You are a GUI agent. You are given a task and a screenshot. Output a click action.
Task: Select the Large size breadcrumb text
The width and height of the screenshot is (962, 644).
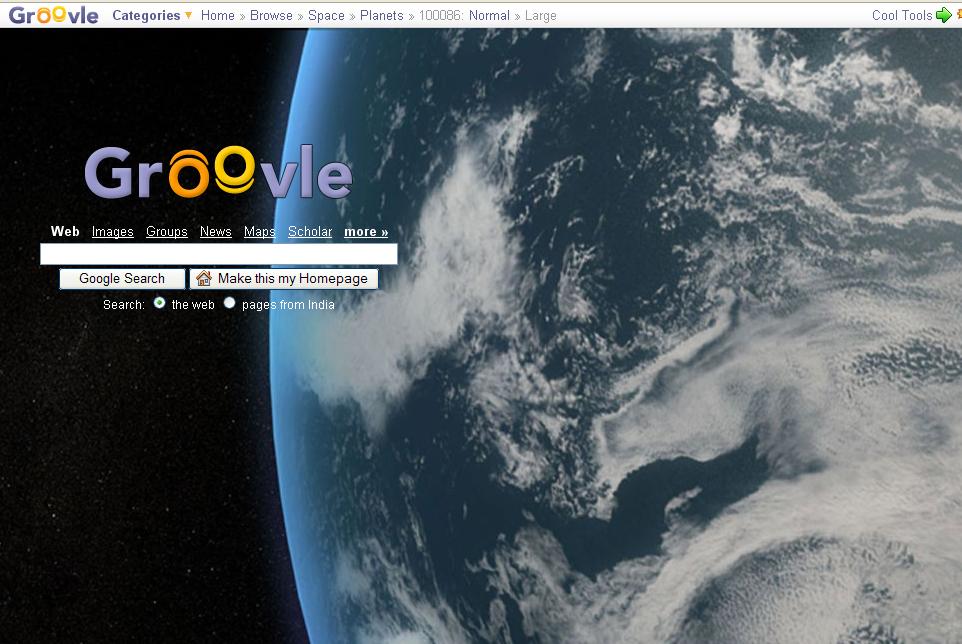(541, 15)
